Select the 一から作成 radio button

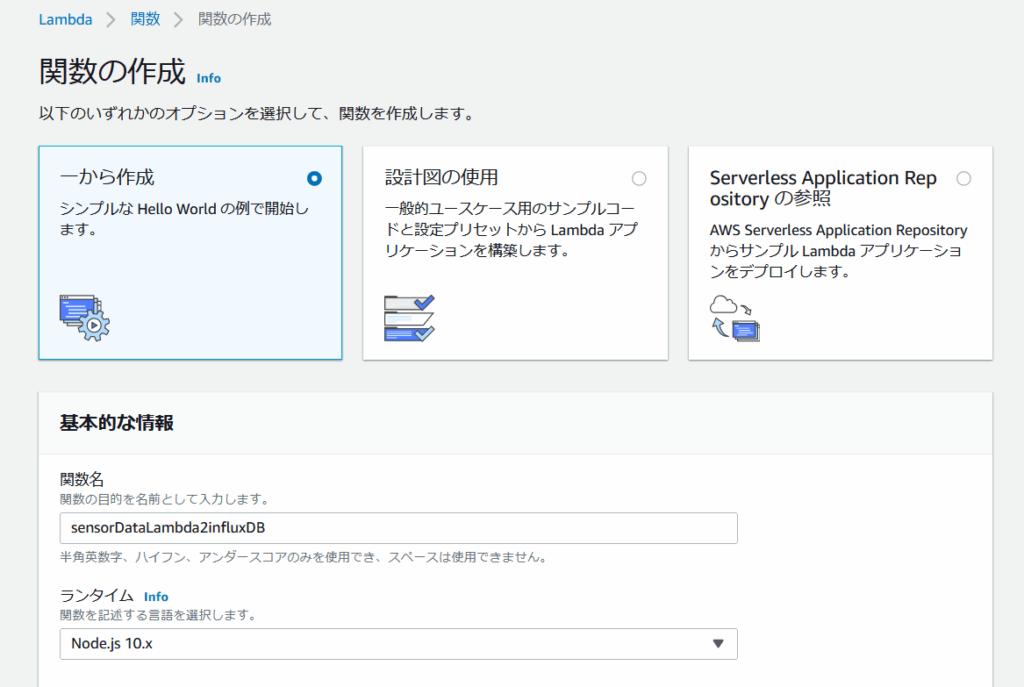314,178
